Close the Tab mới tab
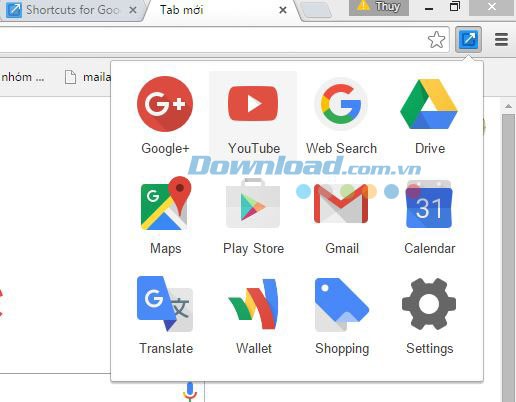Viewport: 516px width, 402px height. tap(283, 10)
